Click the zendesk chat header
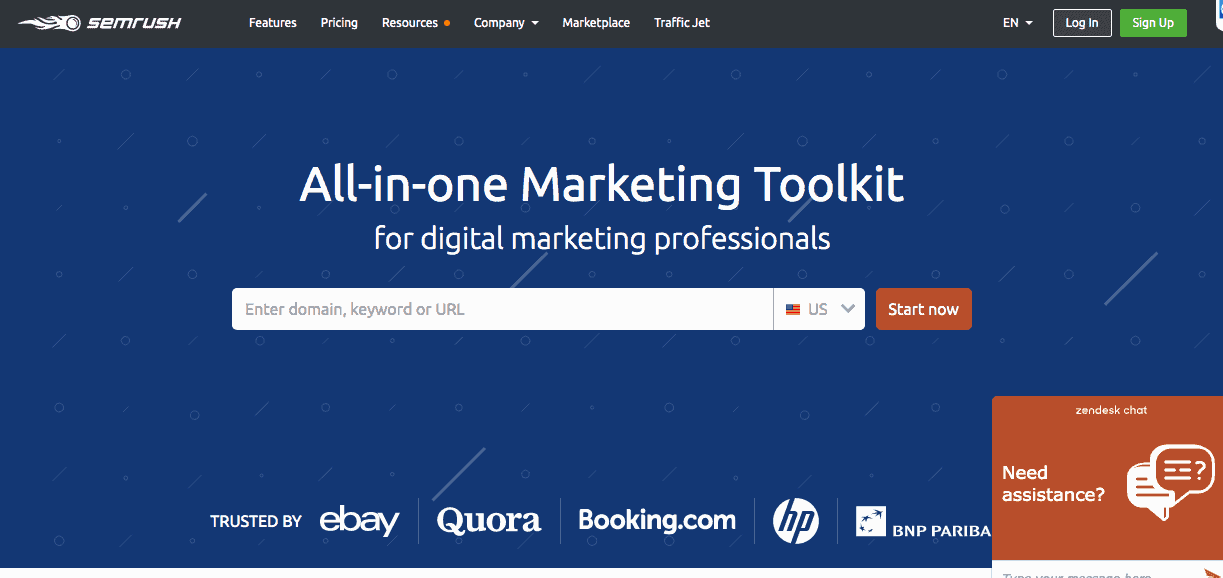 [1111, 410]
